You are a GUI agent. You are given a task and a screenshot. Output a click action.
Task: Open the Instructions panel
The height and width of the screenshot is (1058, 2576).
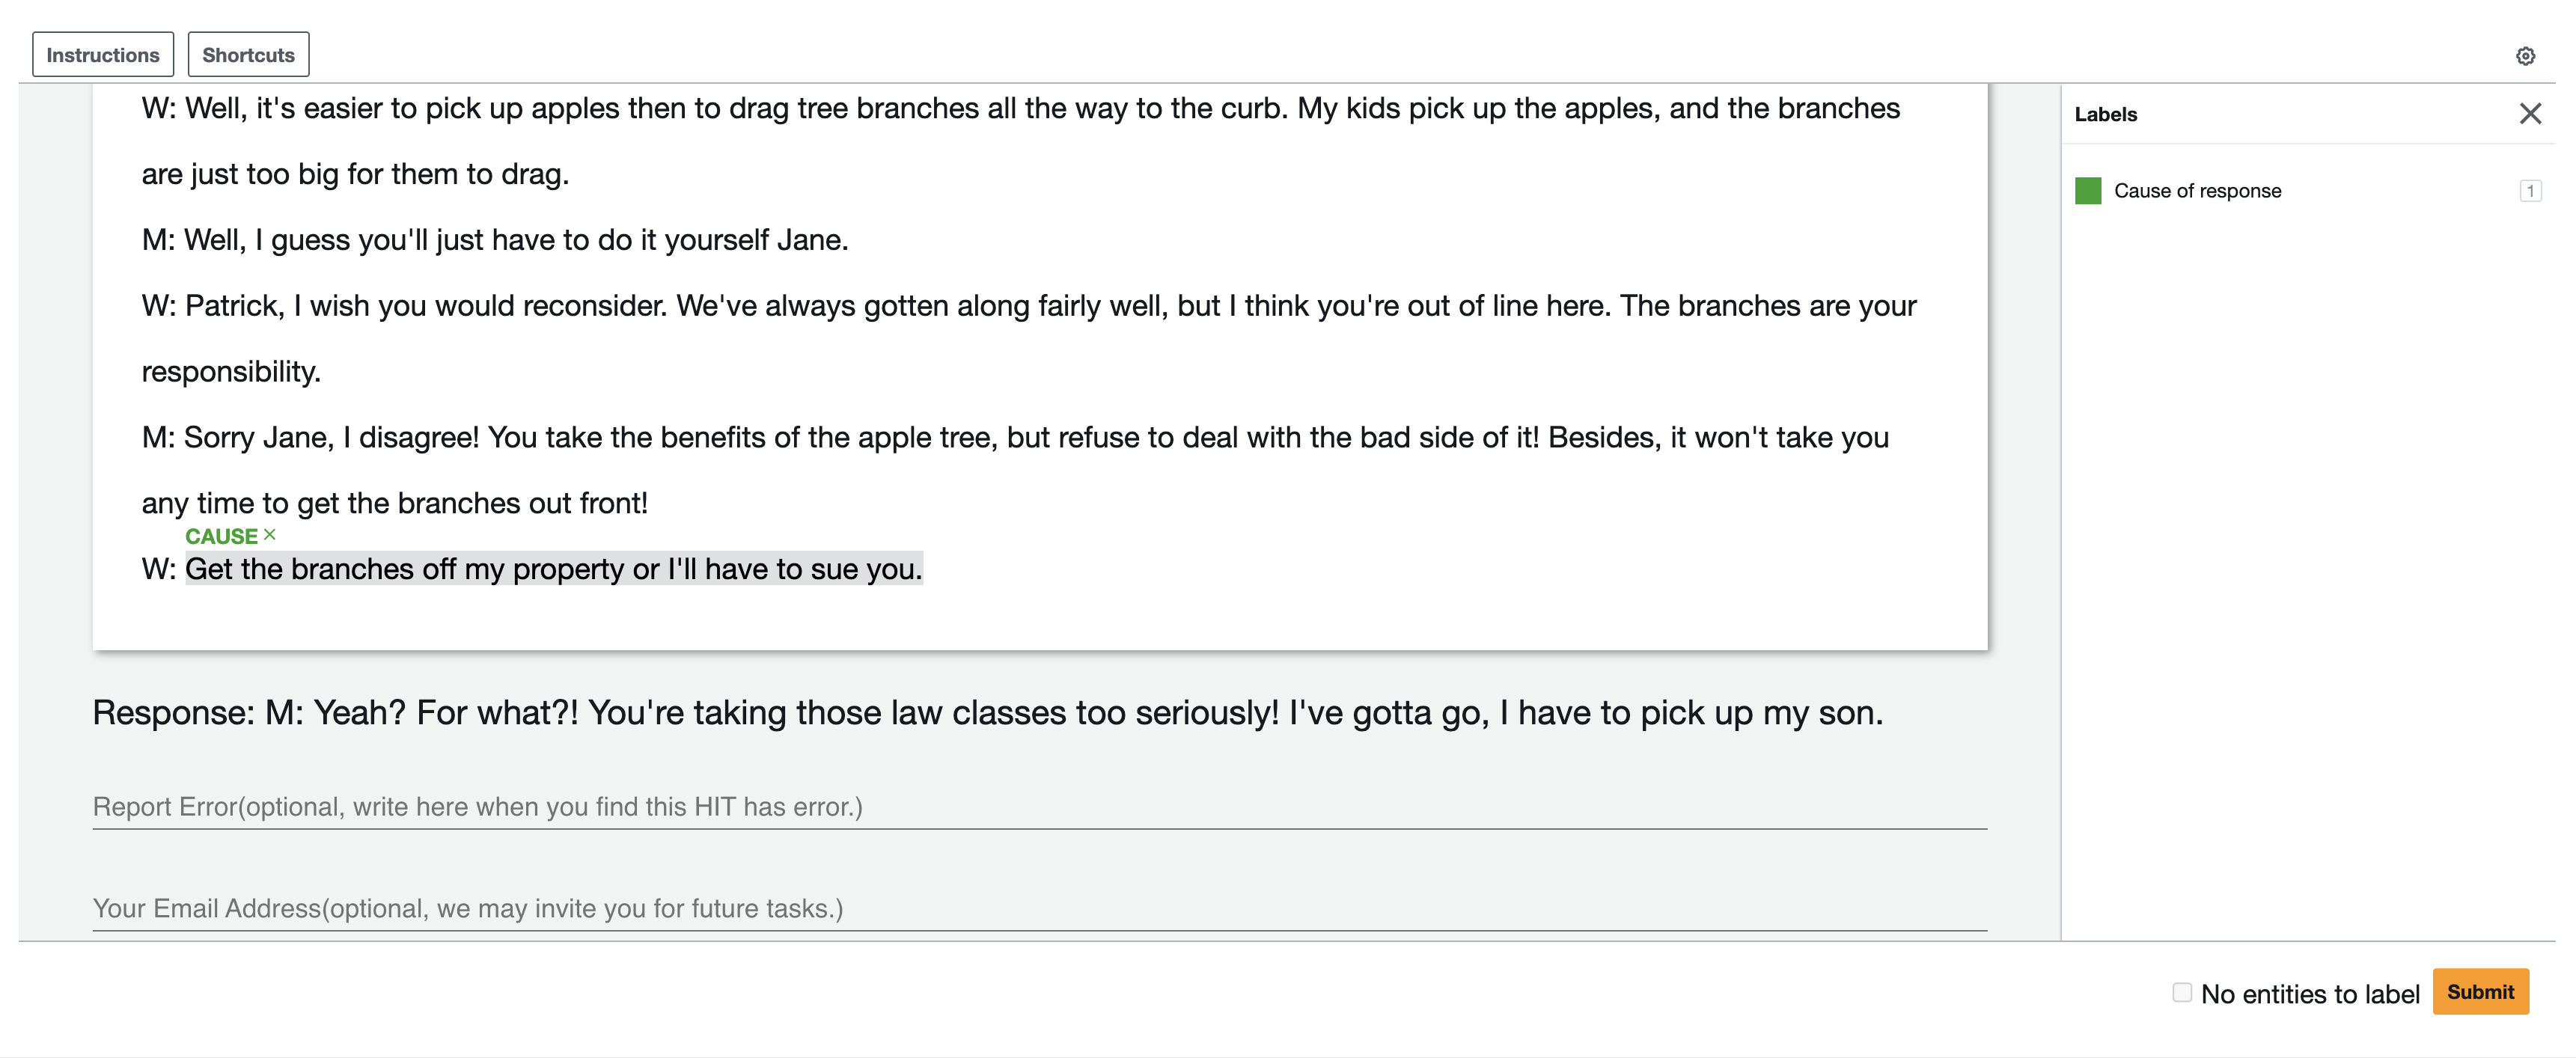[x=103, y=55]
